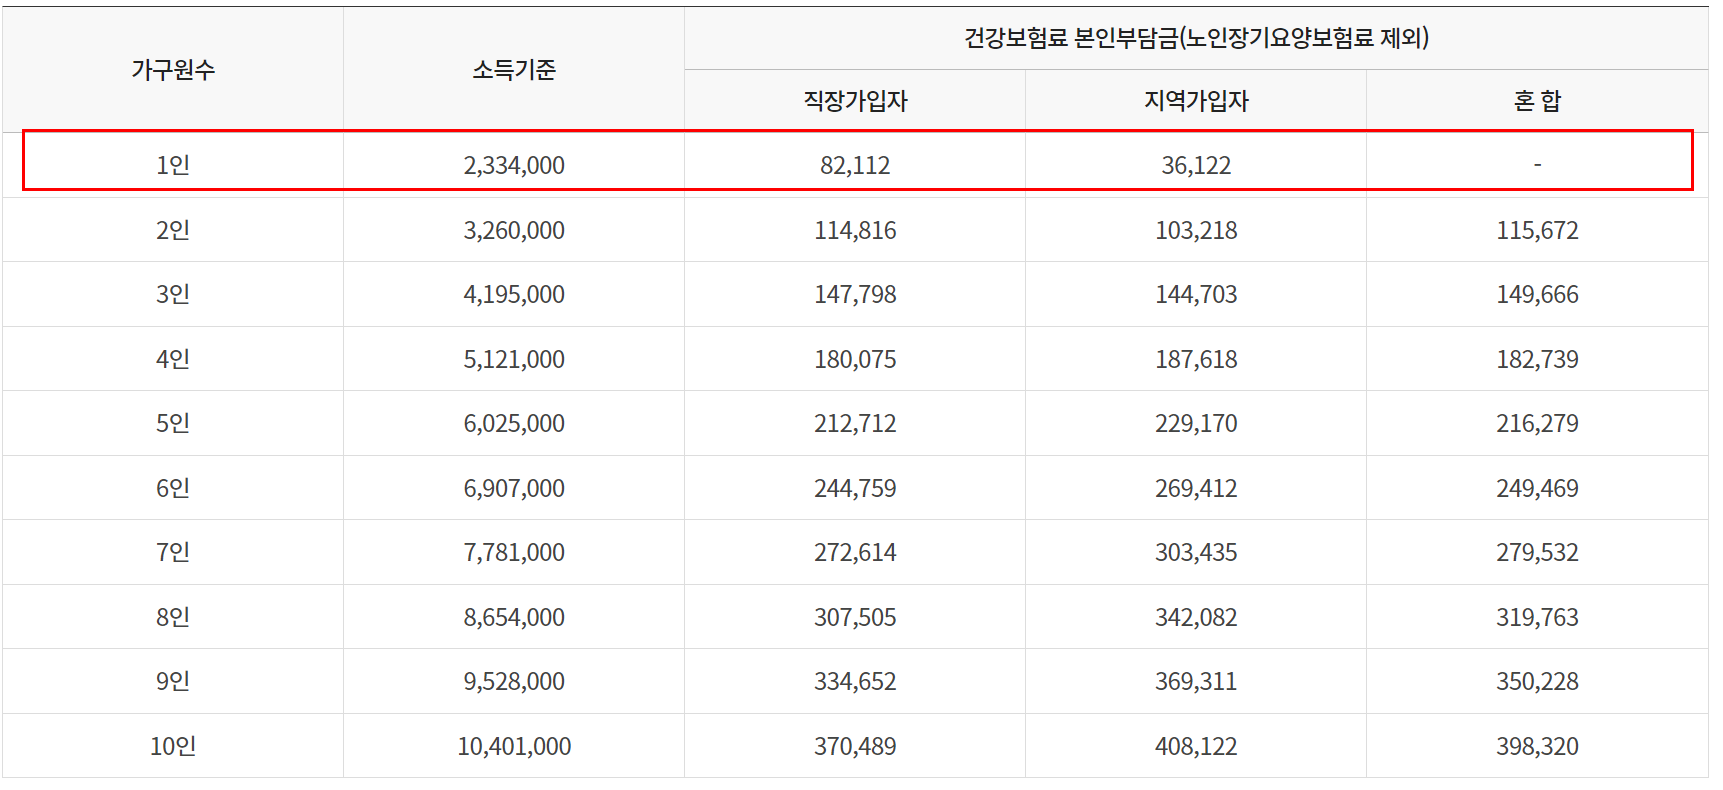
Task: Select the 216,279 cell
Action: [1537, 423]
